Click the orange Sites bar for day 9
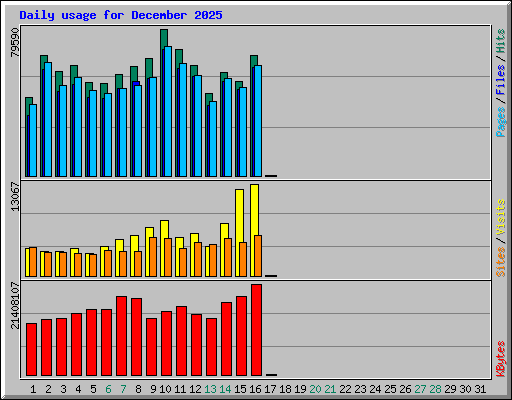Screen dimensions: 512x400 [x=153, y=257]
